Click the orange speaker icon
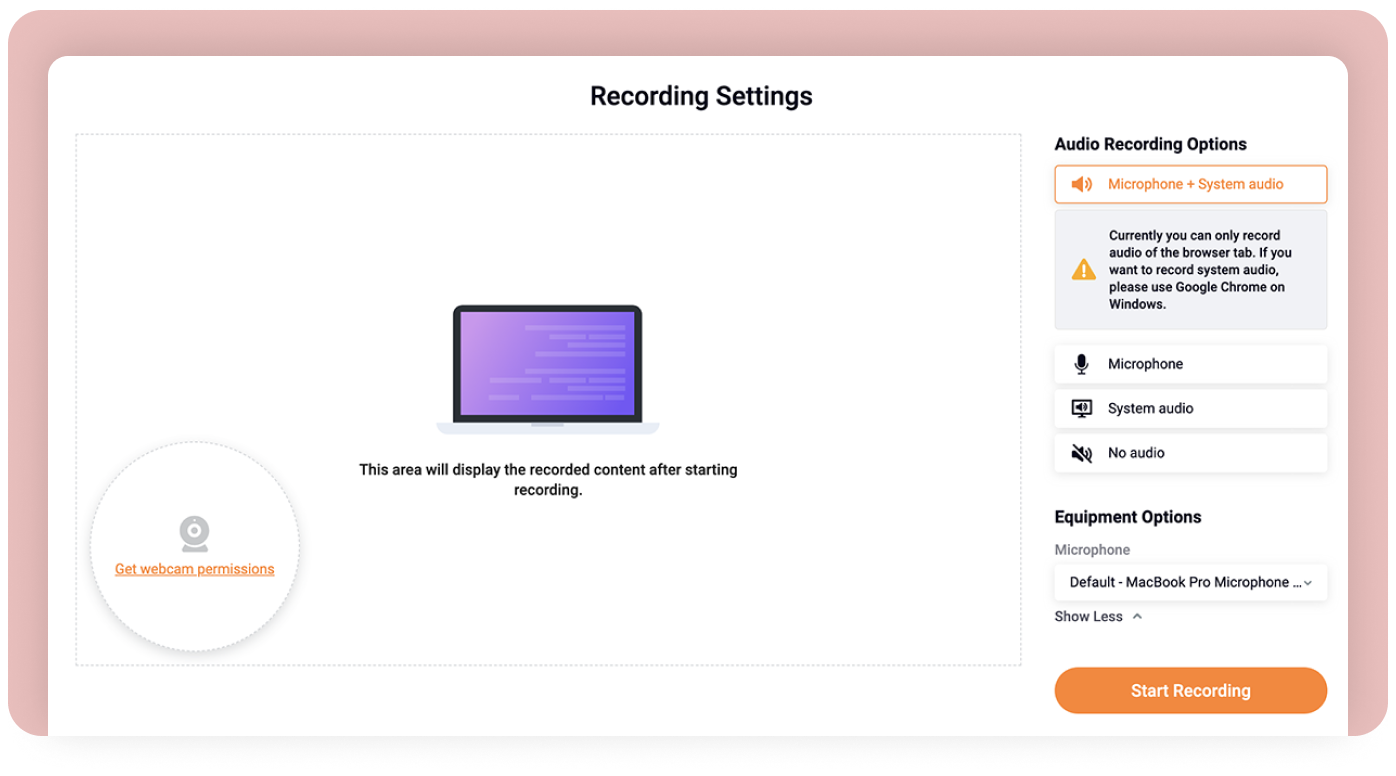The width and height of the screenshot is (1396, 776). coord(1082,184)
